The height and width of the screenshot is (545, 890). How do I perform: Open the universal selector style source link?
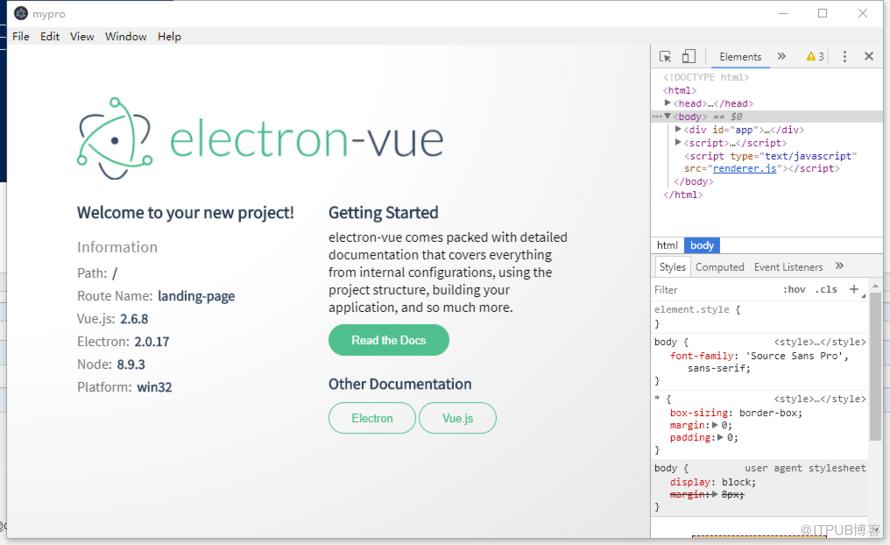[820, 399]
